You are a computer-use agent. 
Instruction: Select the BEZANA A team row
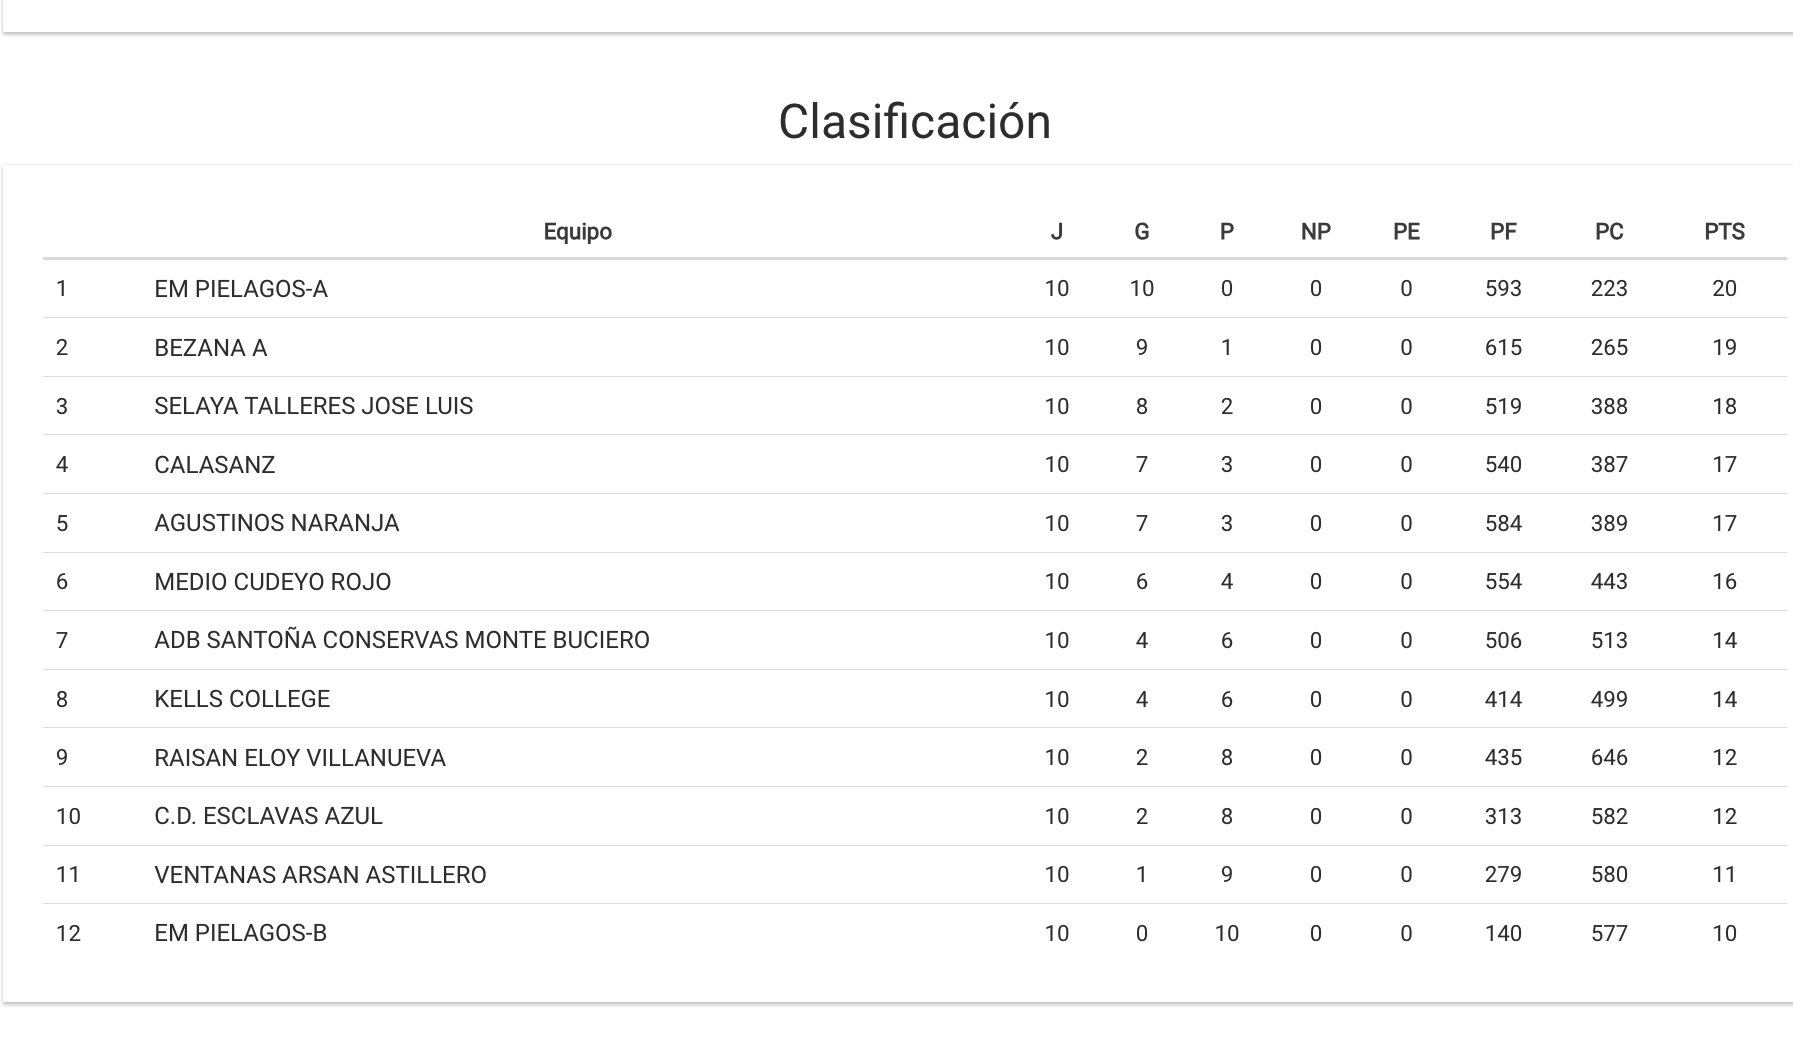(x=210, y=348)
